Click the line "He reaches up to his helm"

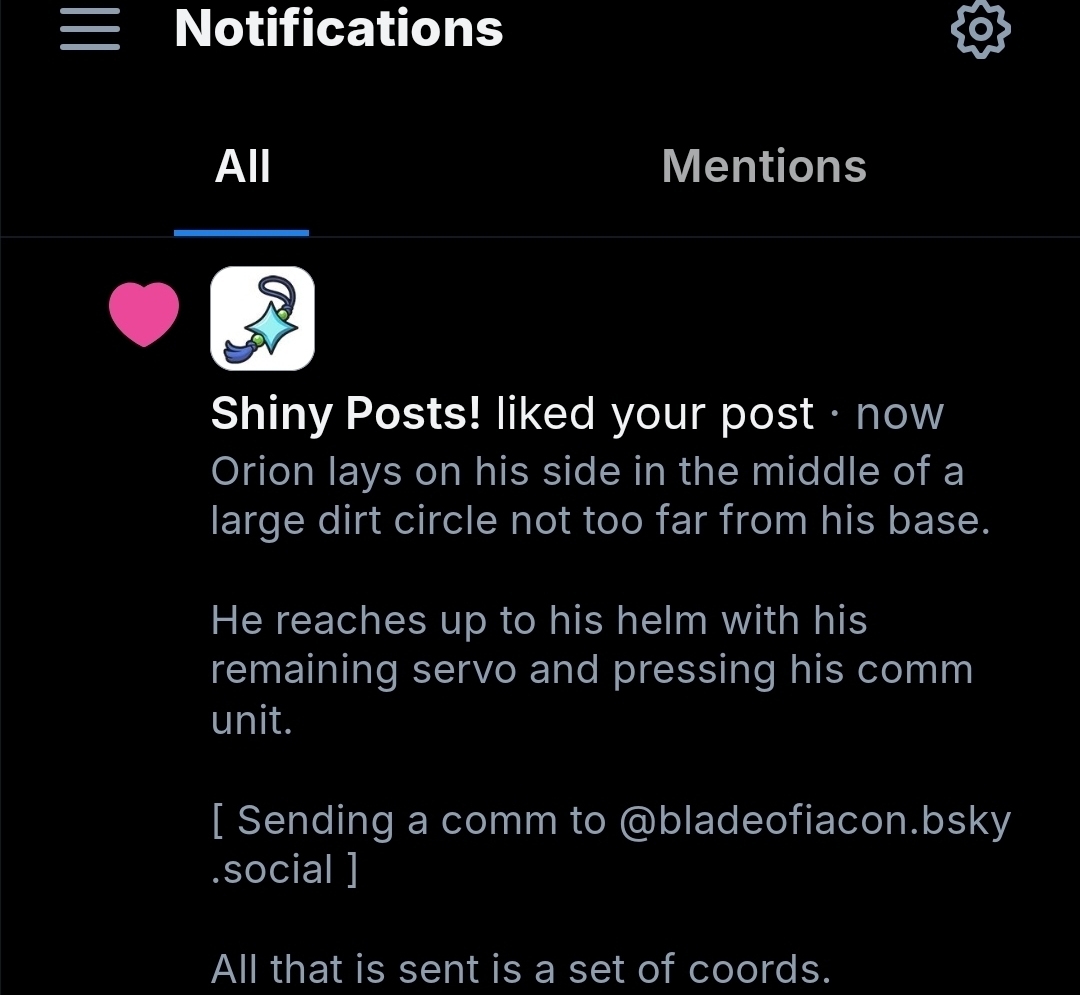[x=538, y=621]
